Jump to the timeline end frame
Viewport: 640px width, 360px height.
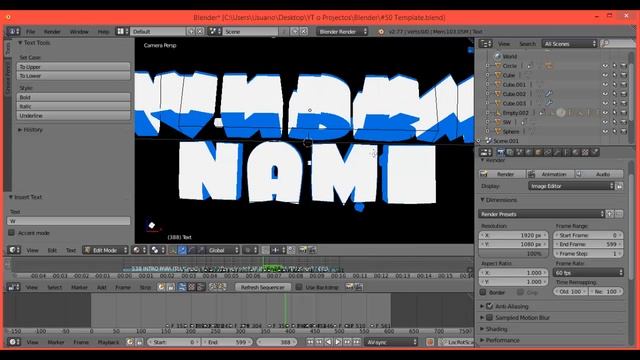tap(357, 342)
